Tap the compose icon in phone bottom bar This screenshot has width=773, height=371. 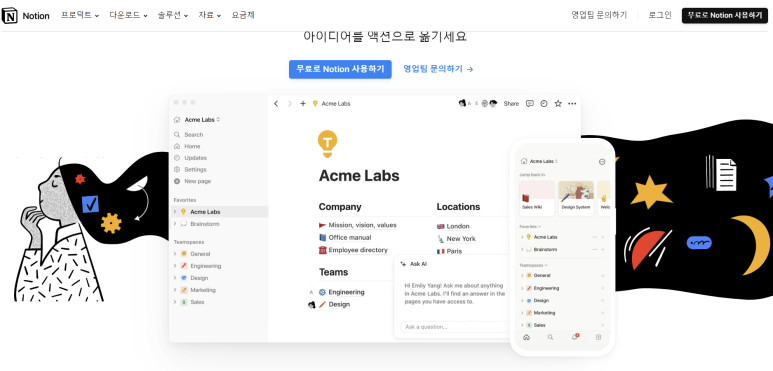[598, 337]
